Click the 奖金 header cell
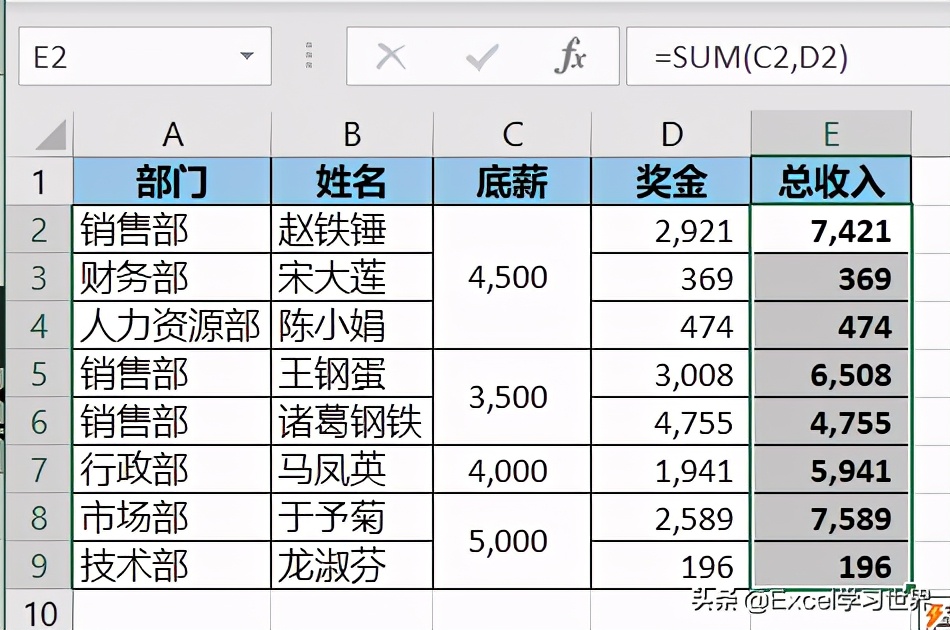Screen dimensions: 950x630 coord(671,181)
